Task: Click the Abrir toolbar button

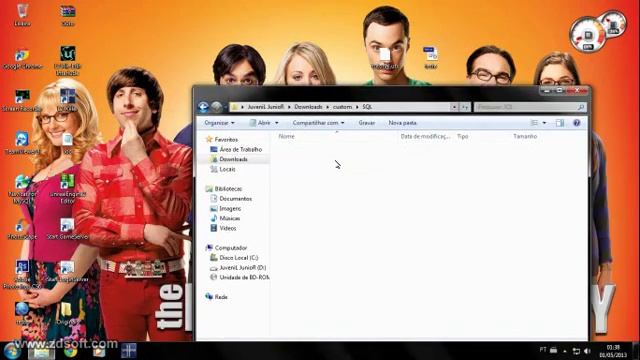Action: click(x=260, y=123)
